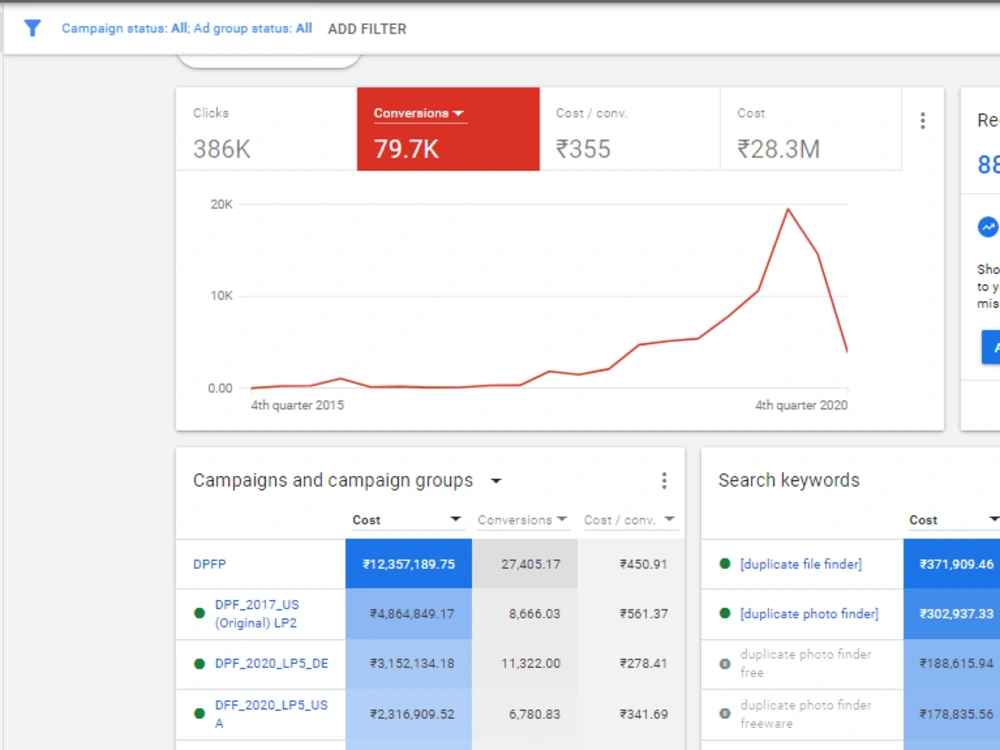The image size is (1000, 750).
Task: Open the DPFP campaign group link
Action: tap(209, 564)
